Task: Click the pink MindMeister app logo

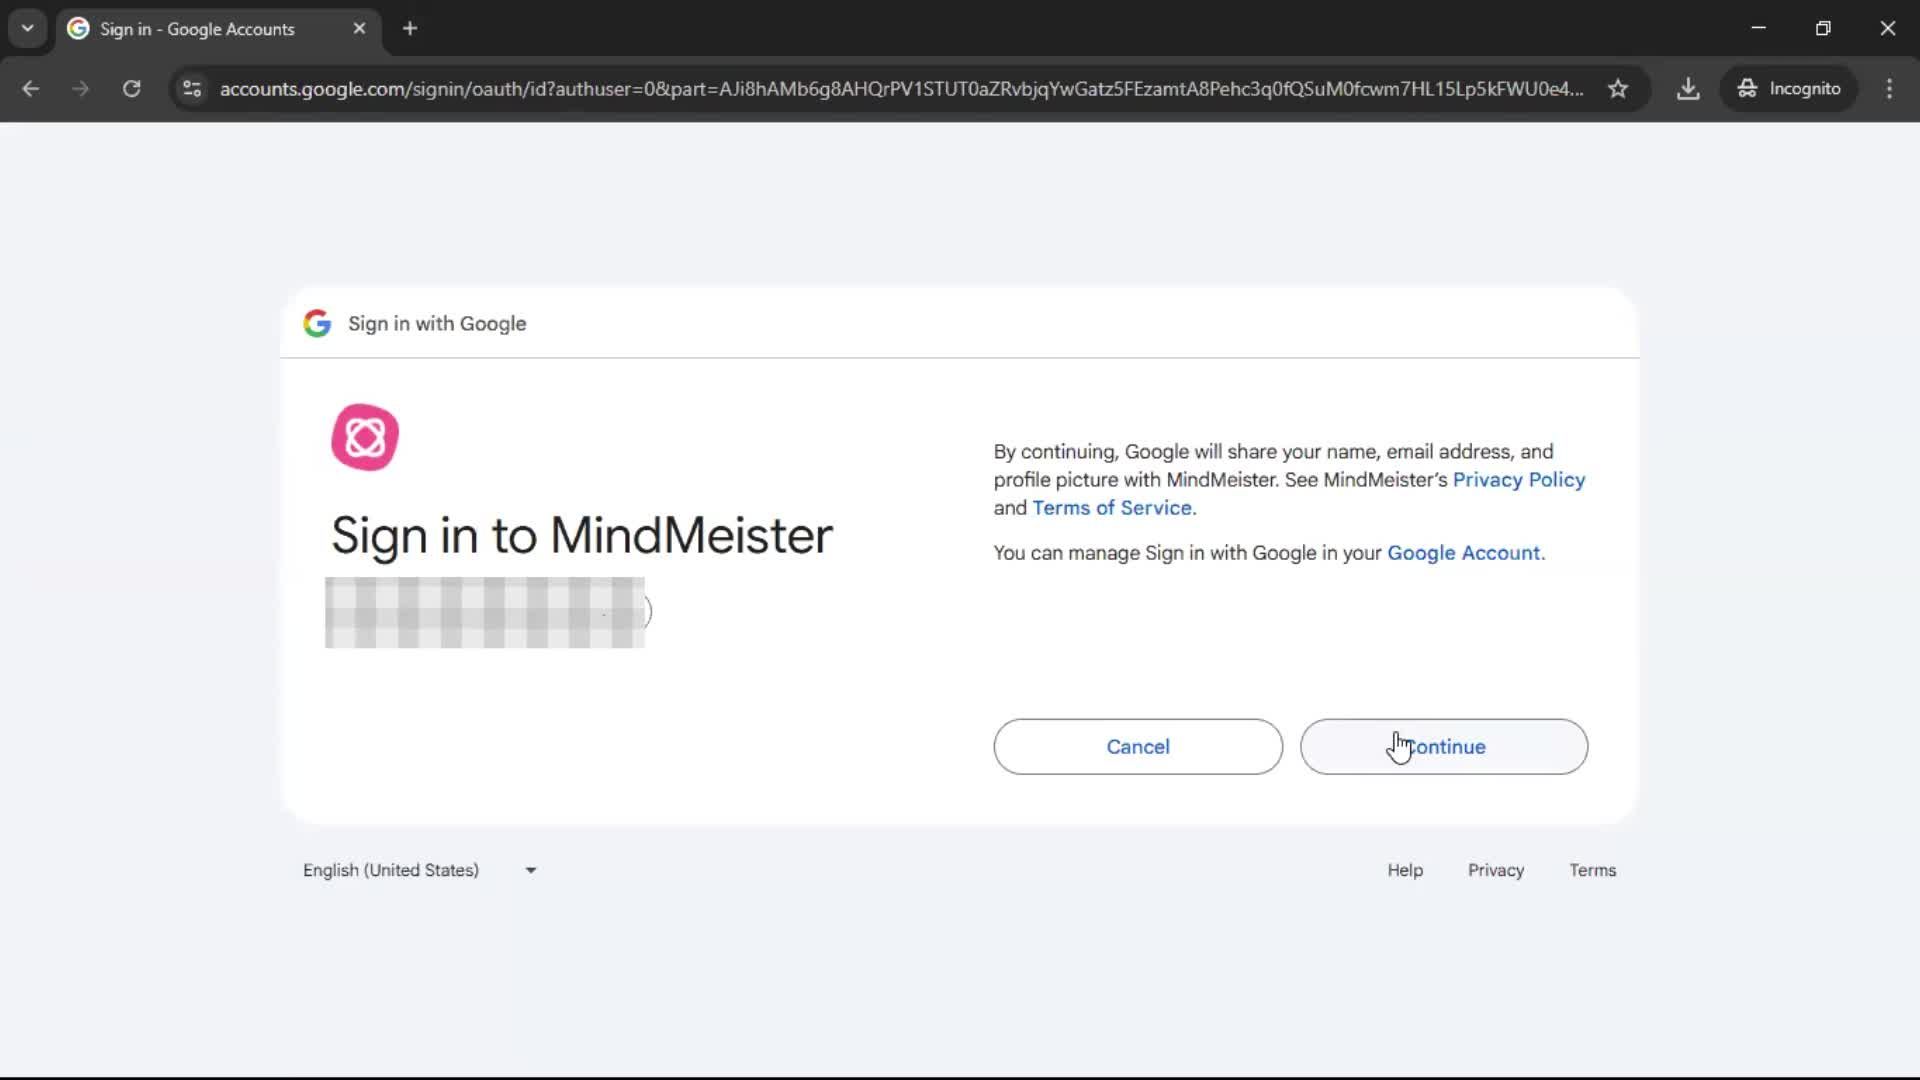Action: click(365, 437)
